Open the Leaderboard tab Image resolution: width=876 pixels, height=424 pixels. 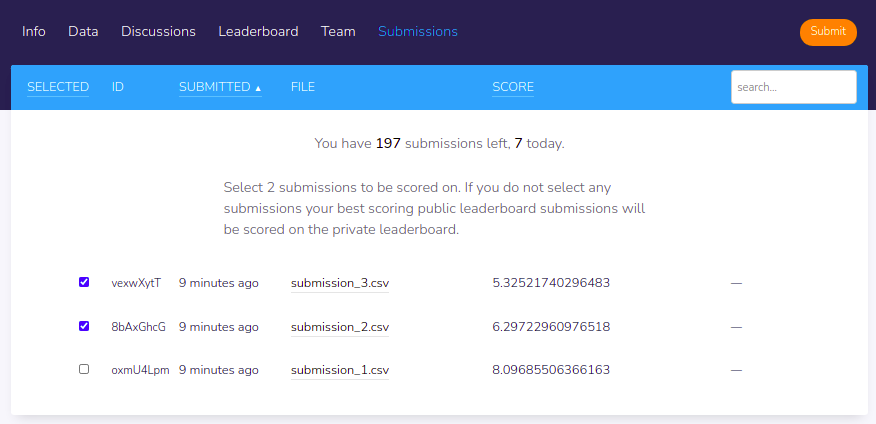[258, 31]
